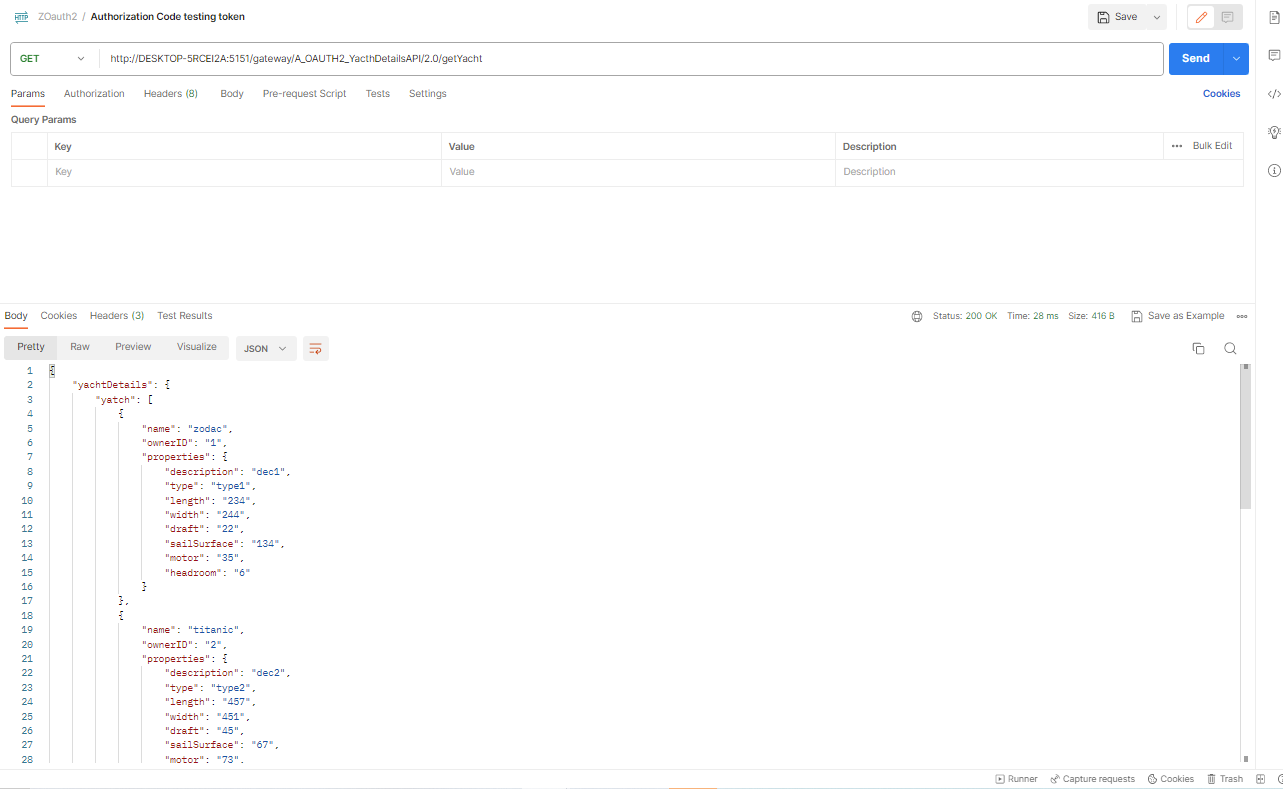Click the Save floppy disk icon

1103,17
